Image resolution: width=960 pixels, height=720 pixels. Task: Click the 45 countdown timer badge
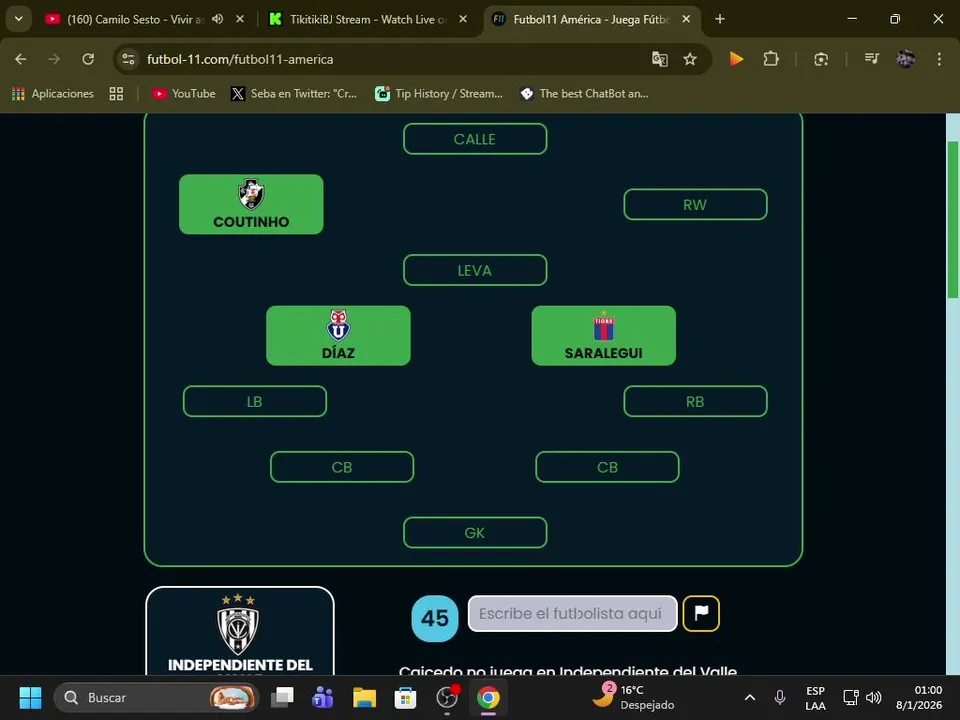[x=435, y=618]
